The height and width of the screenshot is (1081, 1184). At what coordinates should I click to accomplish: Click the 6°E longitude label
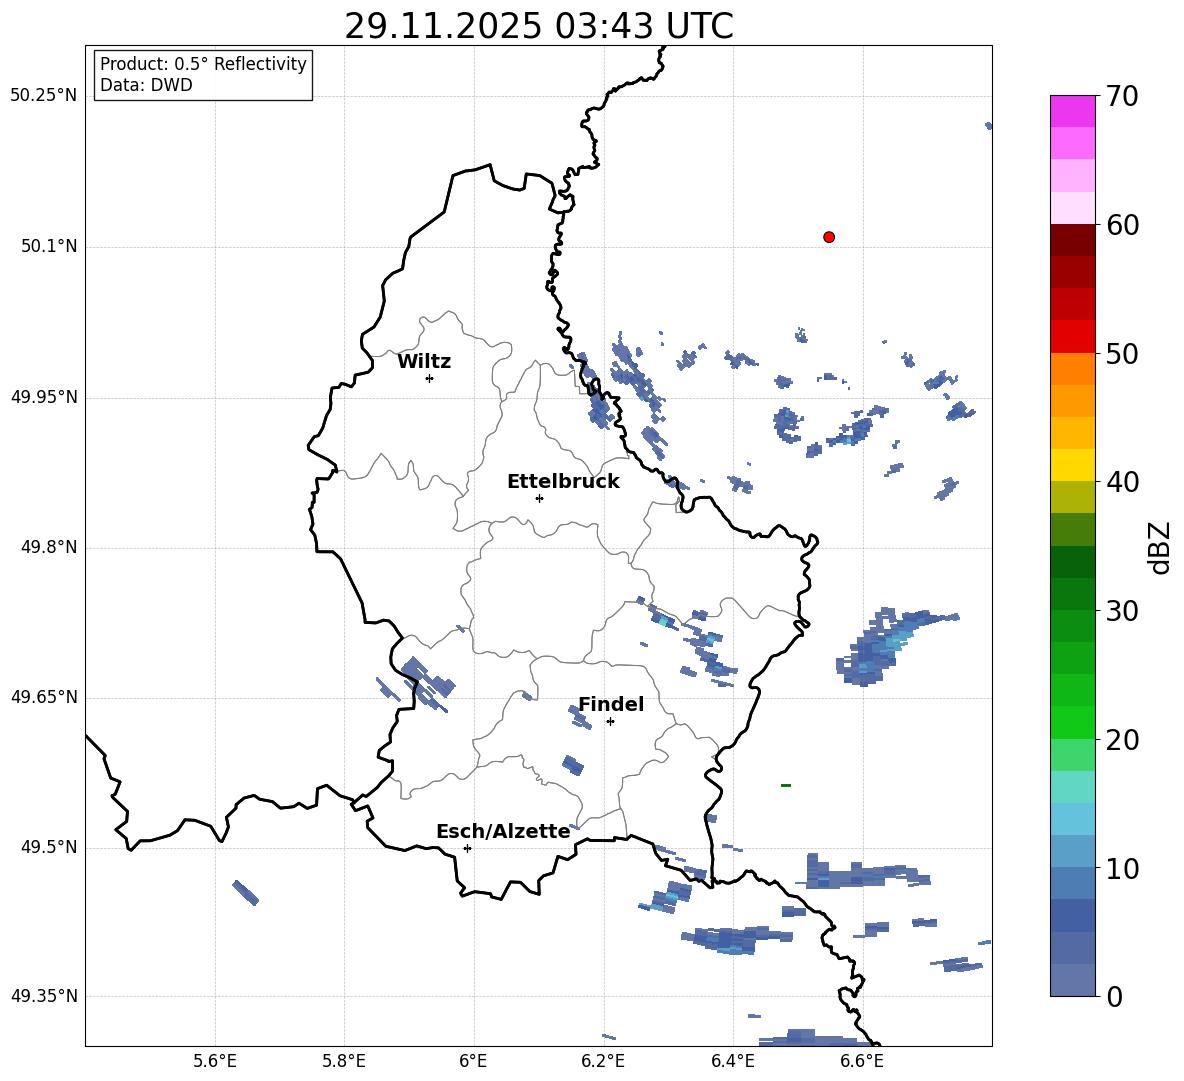pyautogui.click(x=473, y=1061)
